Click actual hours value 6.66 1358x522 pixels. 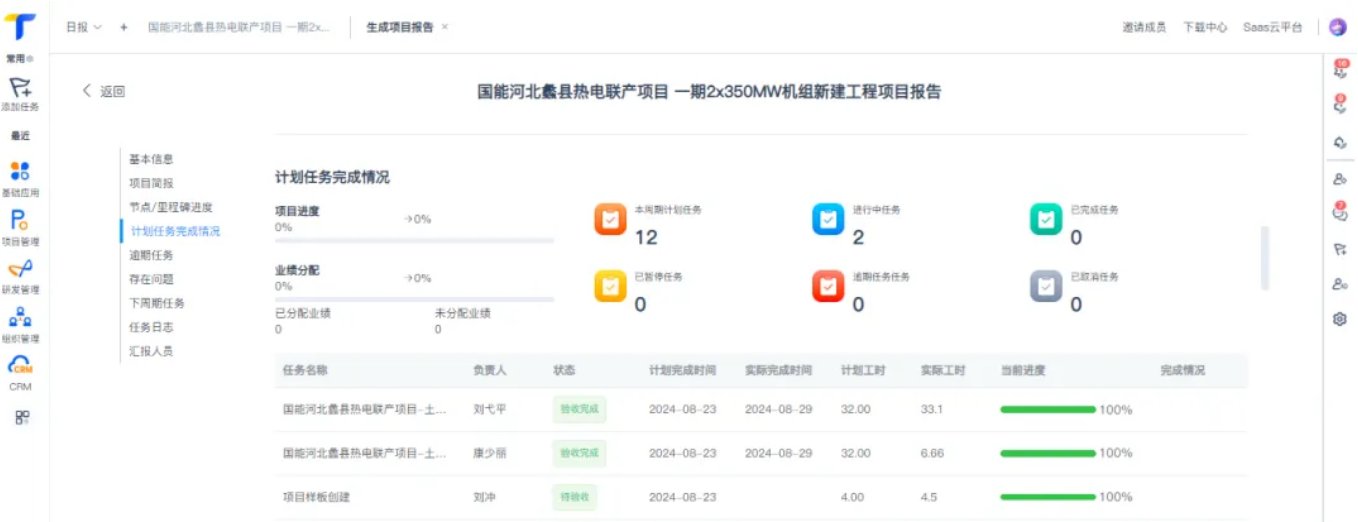[x=932, y=453]
